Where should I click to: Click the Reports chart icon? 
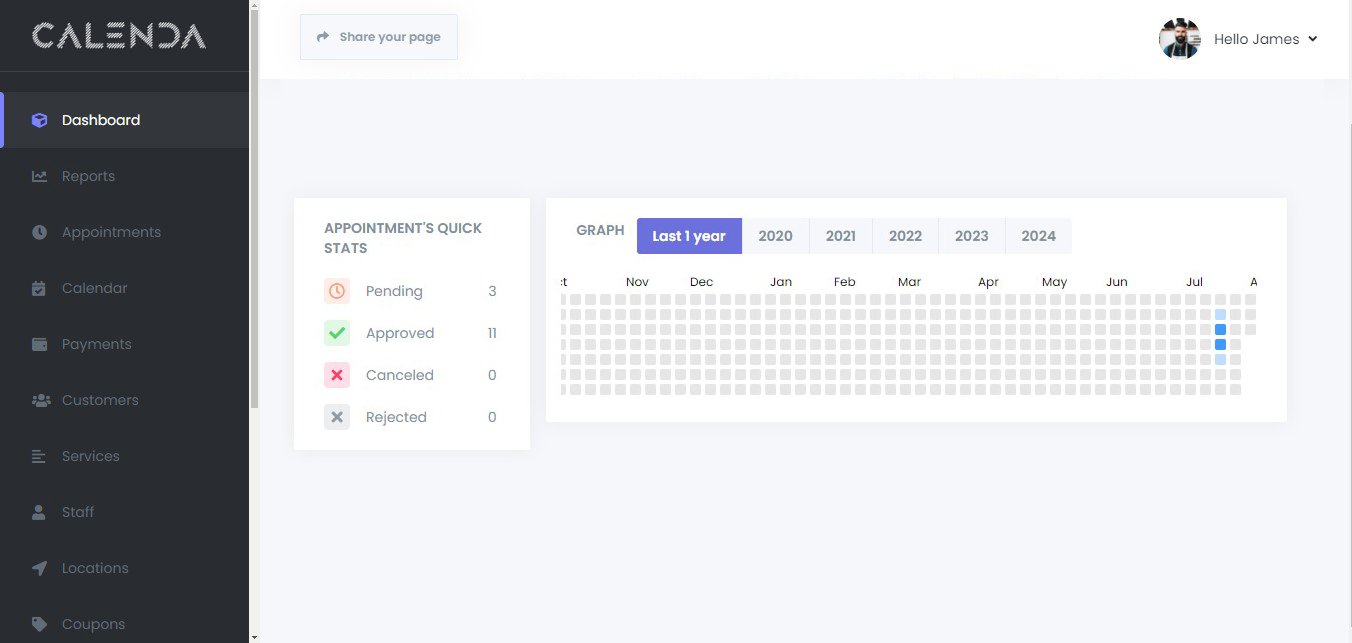[40, 176]
